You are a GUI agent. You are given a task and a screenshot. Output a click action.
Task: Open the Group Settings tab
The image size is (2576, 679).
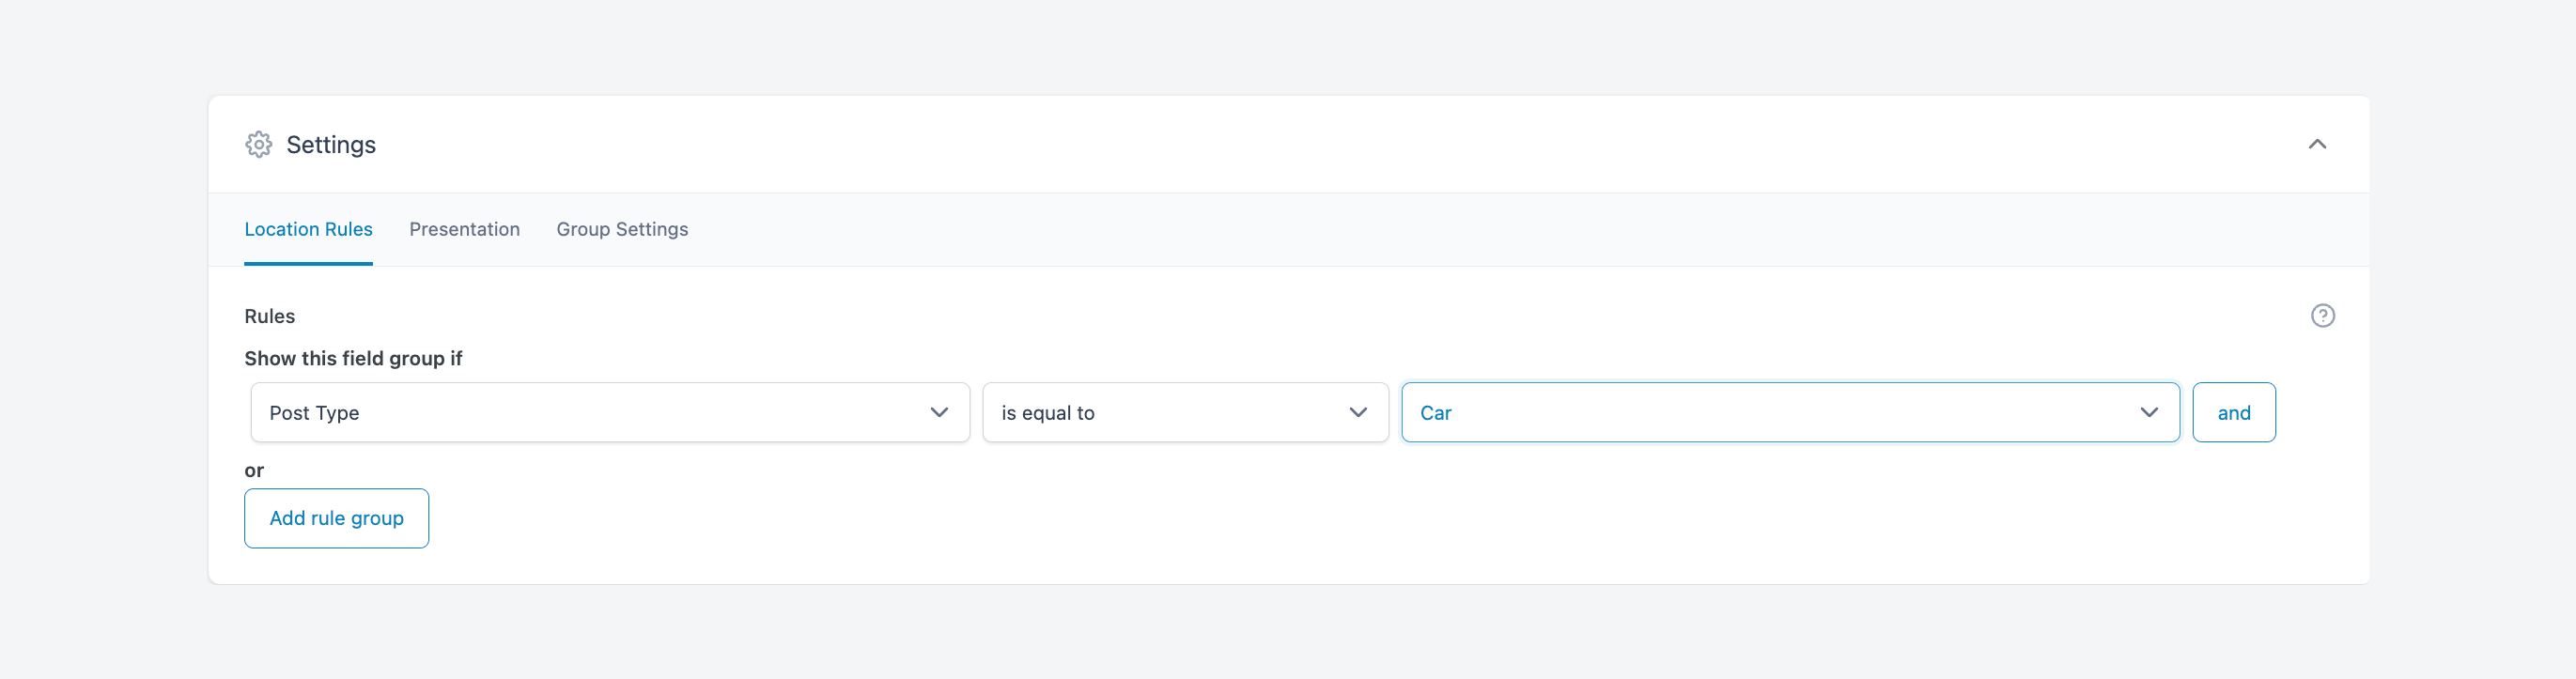coord(622,229)
